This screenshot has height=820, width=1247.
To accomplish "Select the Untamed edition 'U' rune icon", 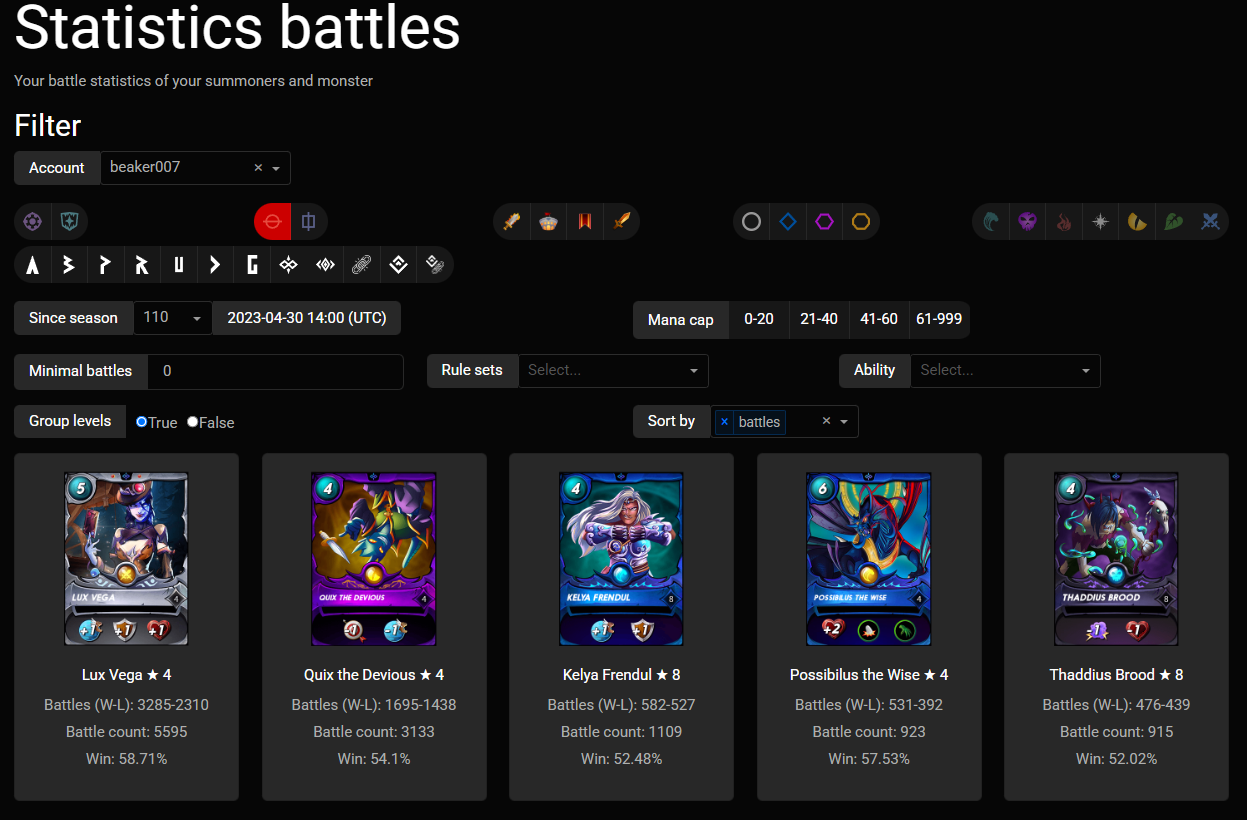I will (x=178, y=265).
